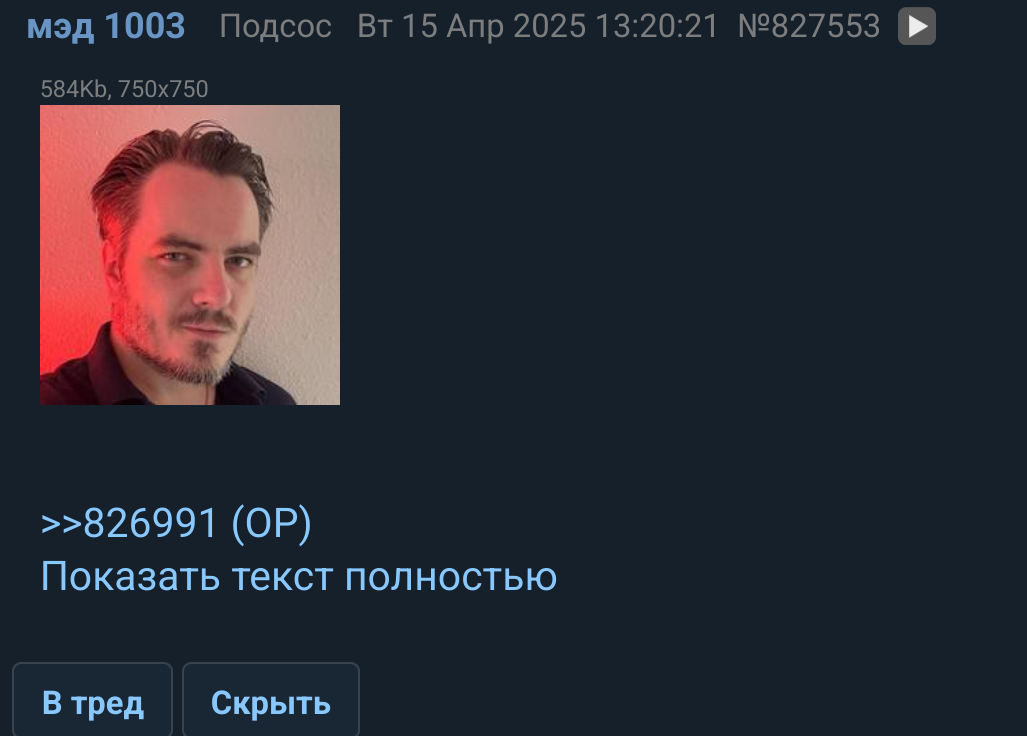The width and height of the screenshot is (1027, 736).
Task: Click the Подсос label in post header
Action: [276, 27]
